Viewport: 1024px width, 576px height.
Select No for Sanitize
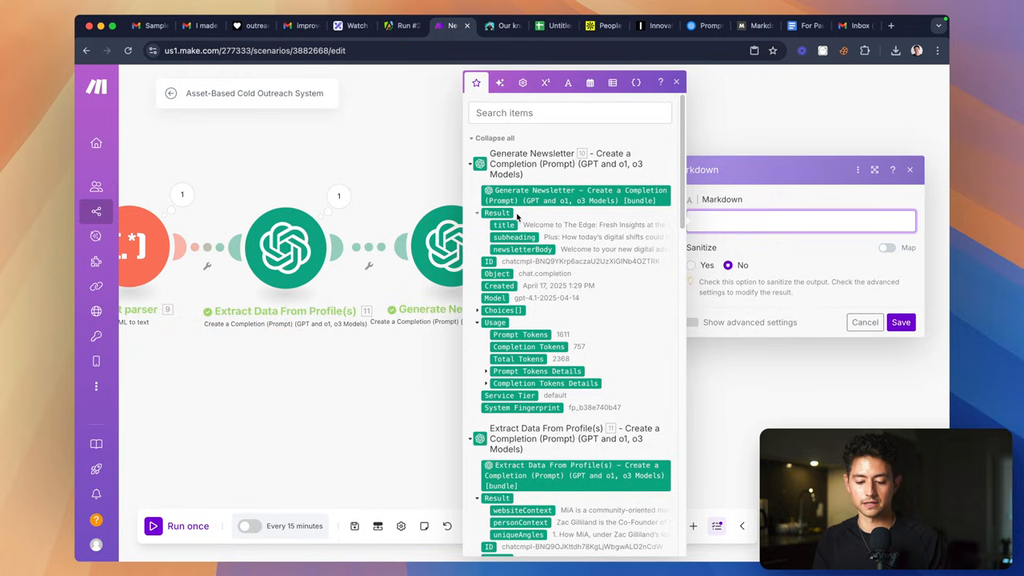pos(728,265)
